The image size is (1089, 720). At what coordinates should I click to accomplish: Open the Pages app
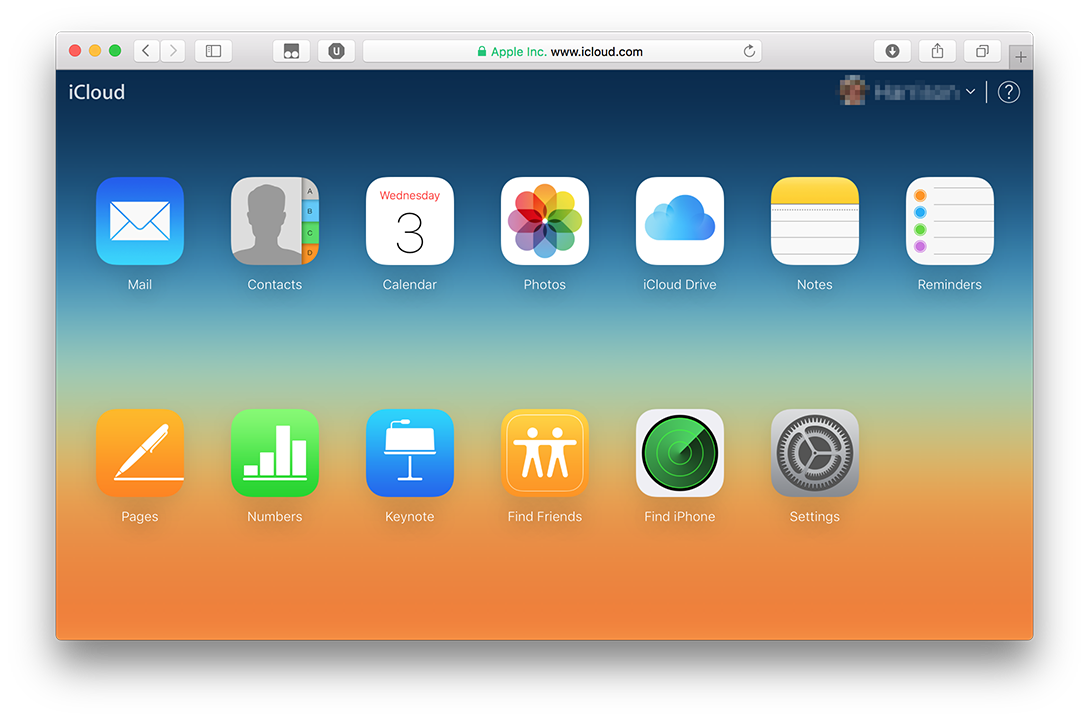coord(140,453)
